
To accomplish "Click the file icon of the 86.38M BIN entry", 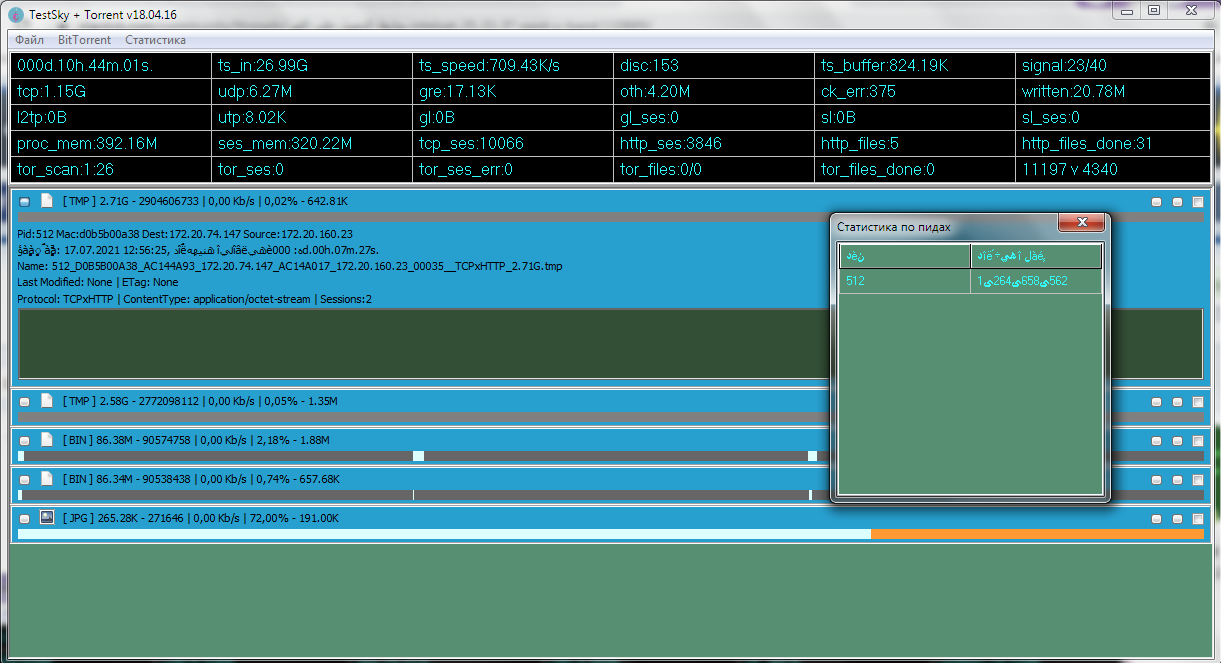I will coord(46,440).
